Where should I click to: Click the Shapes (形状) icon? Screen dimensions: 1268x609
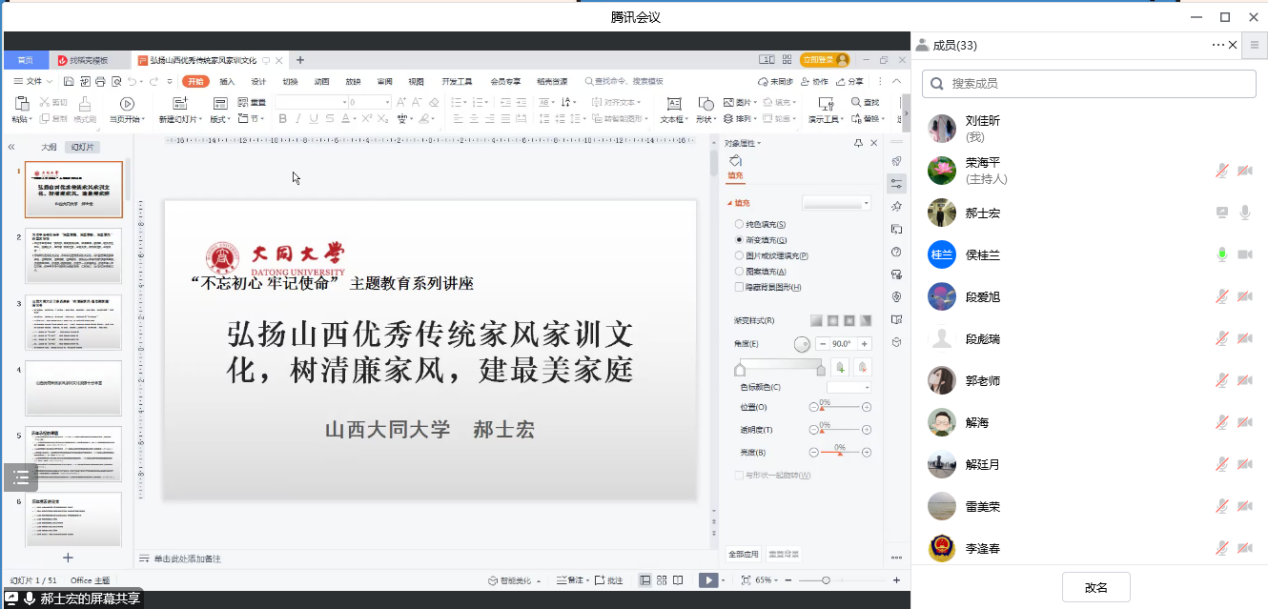coord(706,103)
